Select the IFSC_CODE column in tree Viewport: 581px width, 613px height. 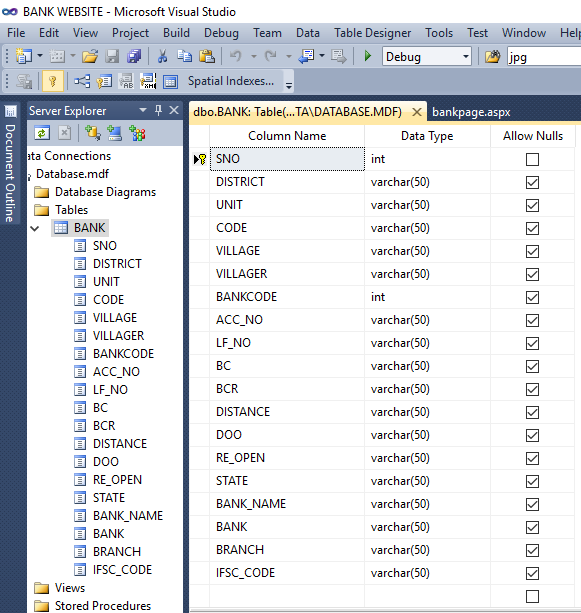(122, 570)
